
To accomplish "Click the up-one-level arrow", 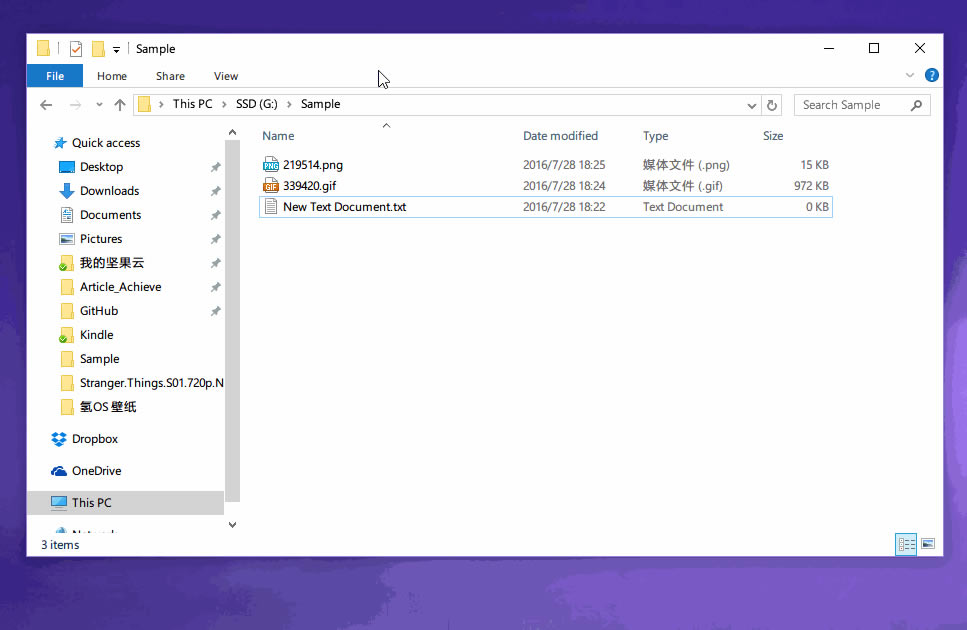I will (x=119, y=104).
